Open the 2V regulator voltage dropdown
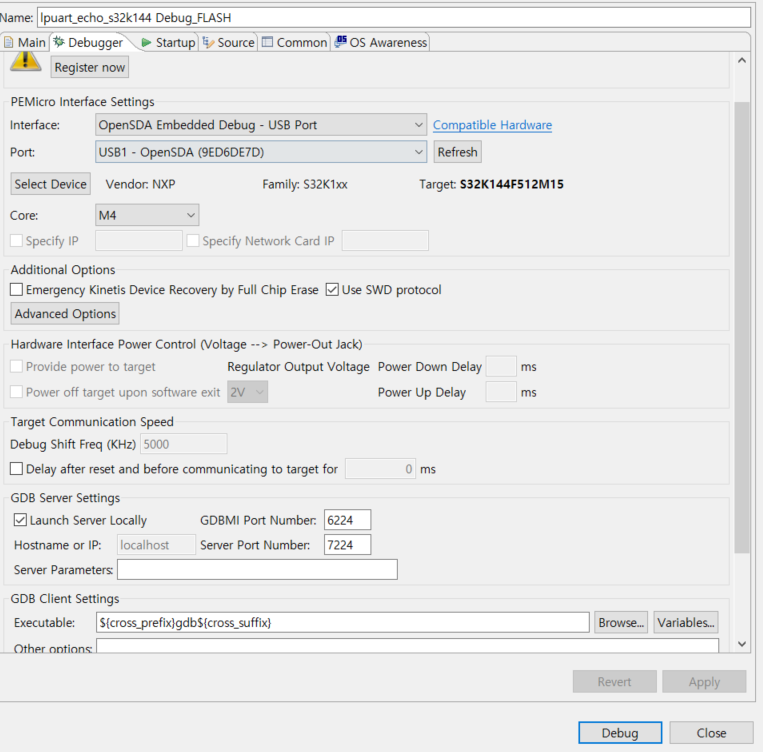The width and height of the screenshot is (763, 752). 247,392
